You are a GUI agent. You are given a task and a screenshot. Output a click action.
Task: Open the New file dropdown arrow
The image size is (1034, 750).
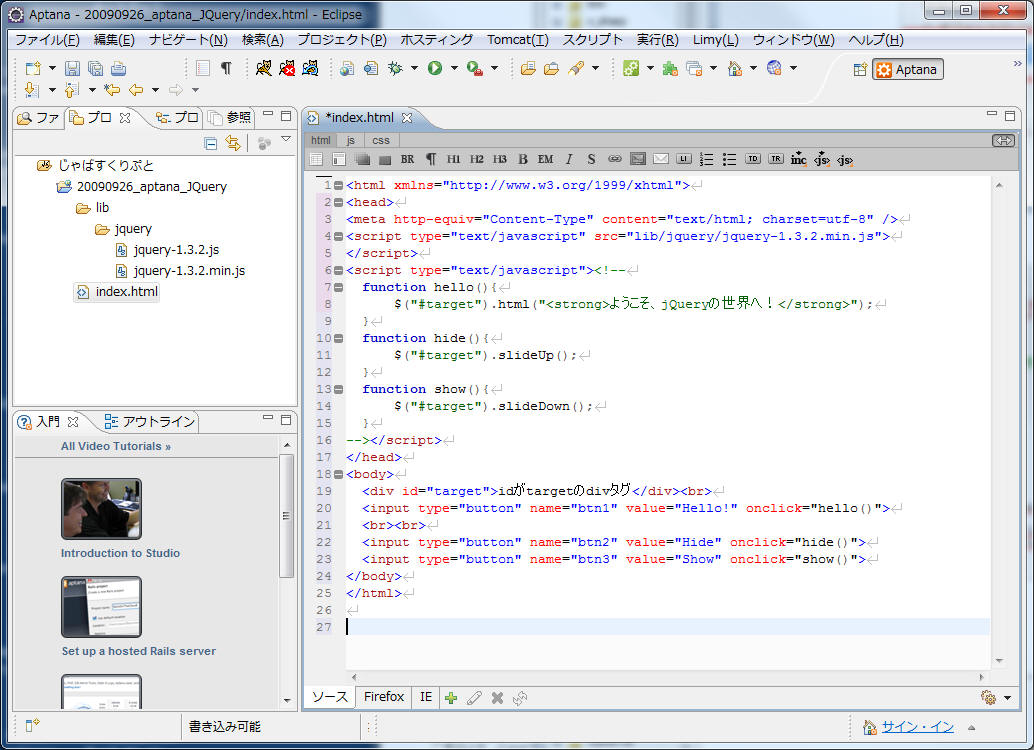coord(51,69)
